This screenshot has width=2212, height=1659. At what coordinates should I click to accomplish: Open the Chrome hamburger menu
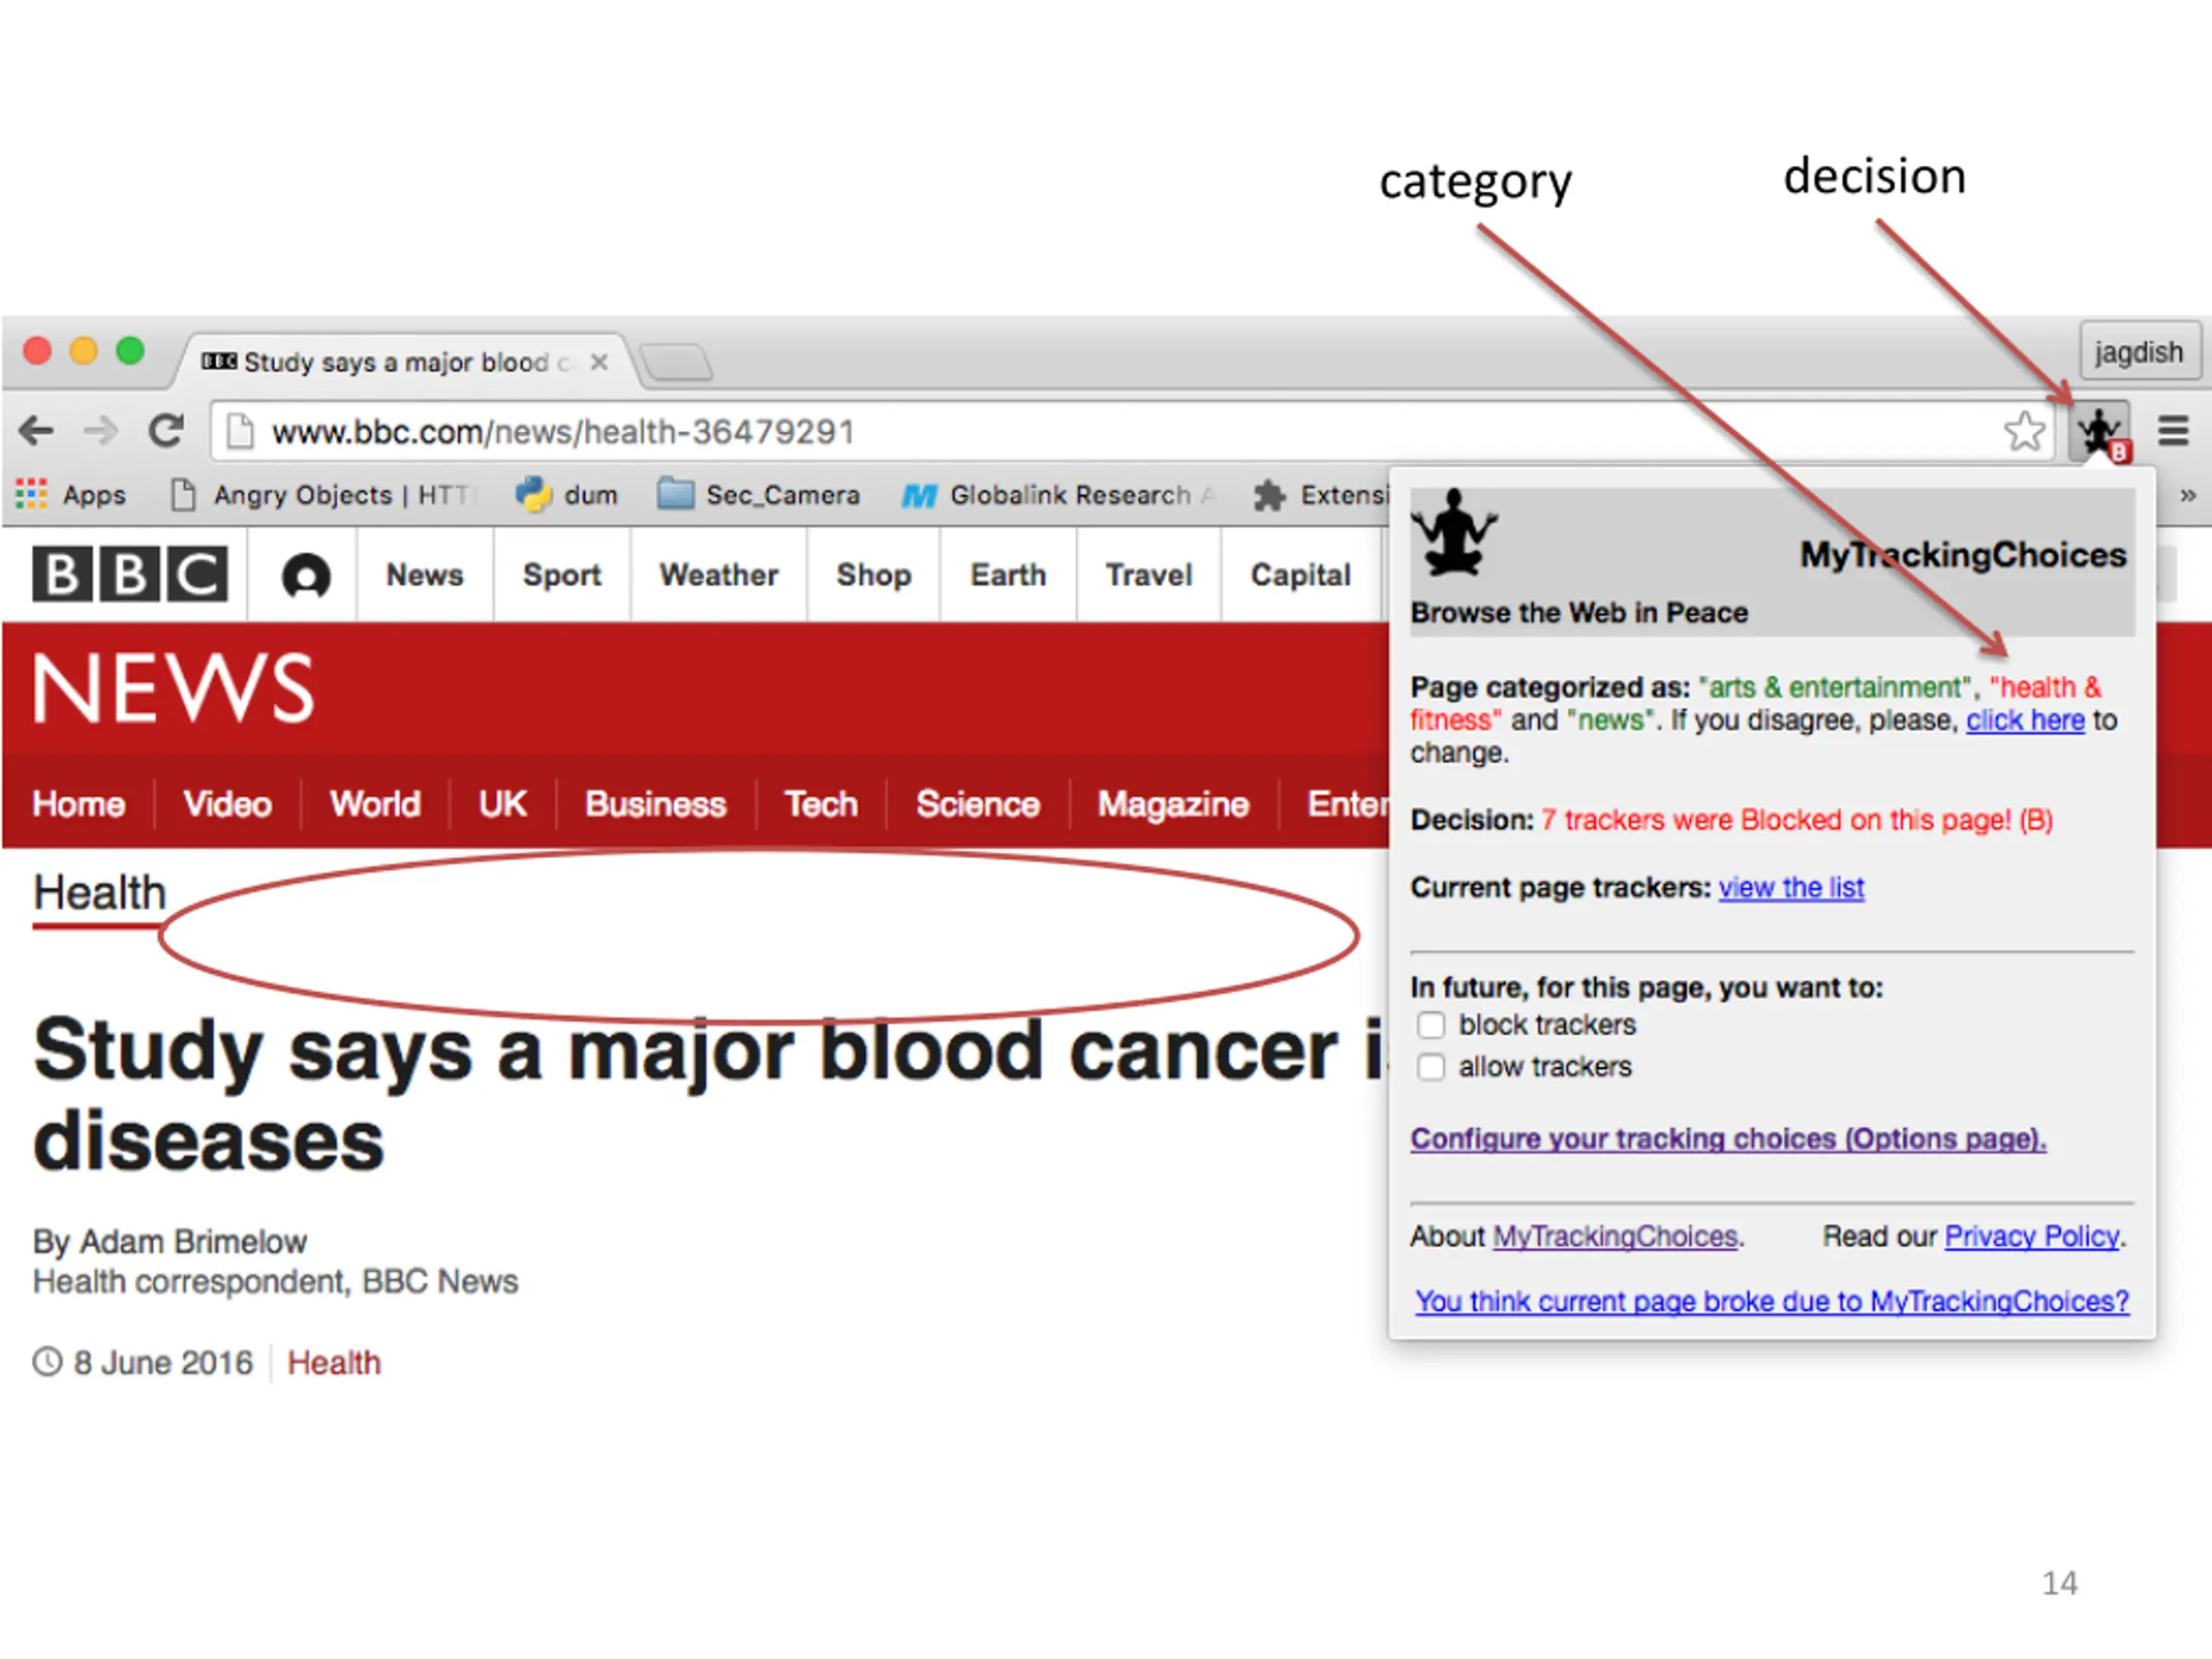tap(2173, 431)
